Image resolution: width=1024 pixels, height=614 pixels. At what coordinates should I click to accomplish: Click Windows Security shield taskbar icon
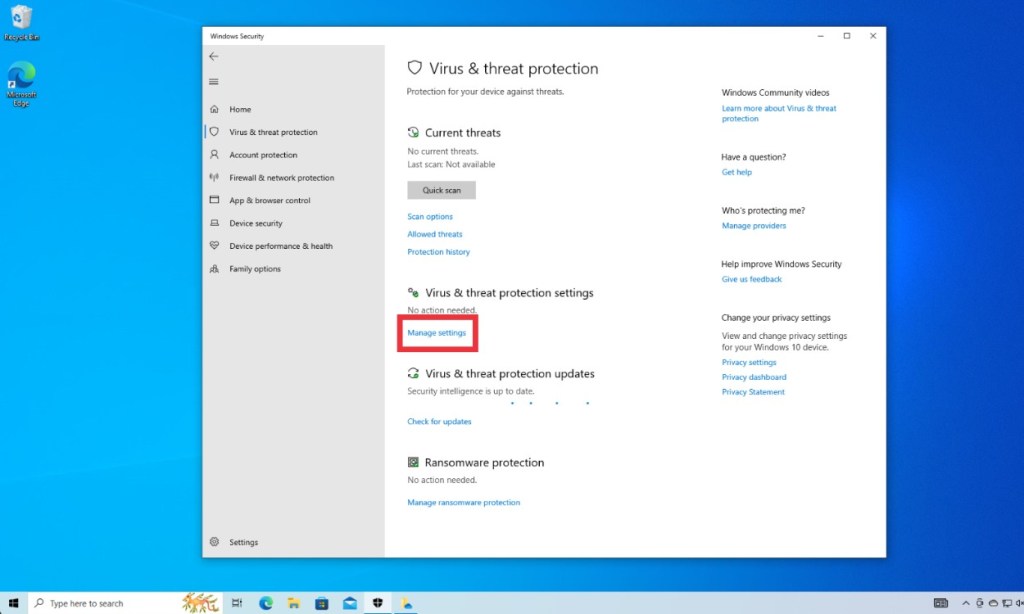coord(377,603)
